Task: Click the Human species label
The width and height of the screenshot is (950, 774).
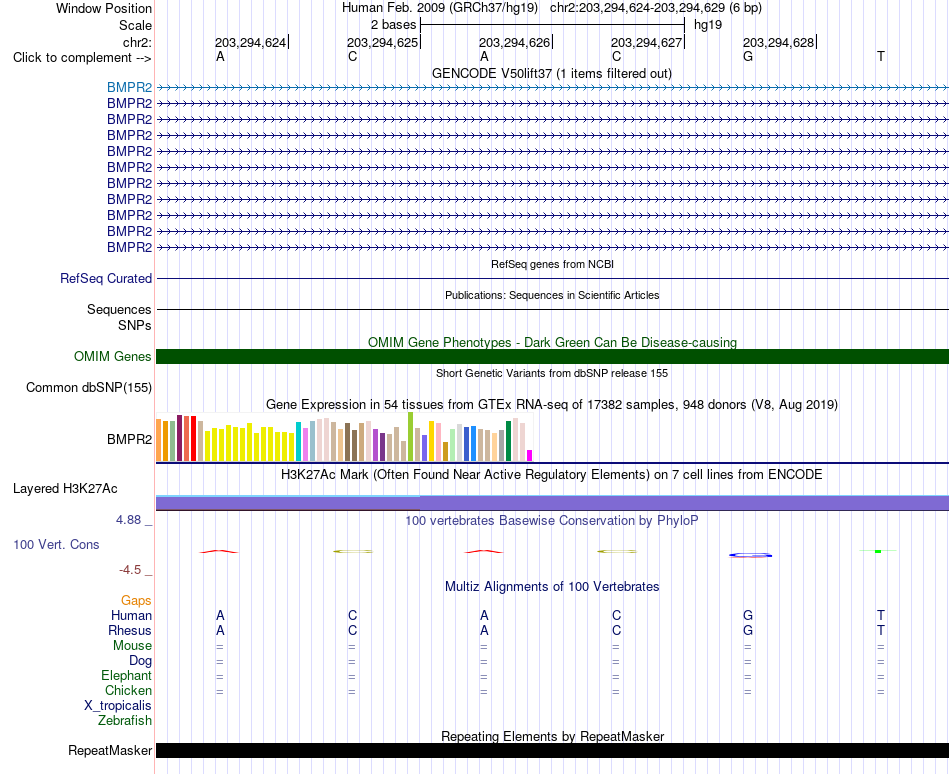Action: tap(131, 615)
